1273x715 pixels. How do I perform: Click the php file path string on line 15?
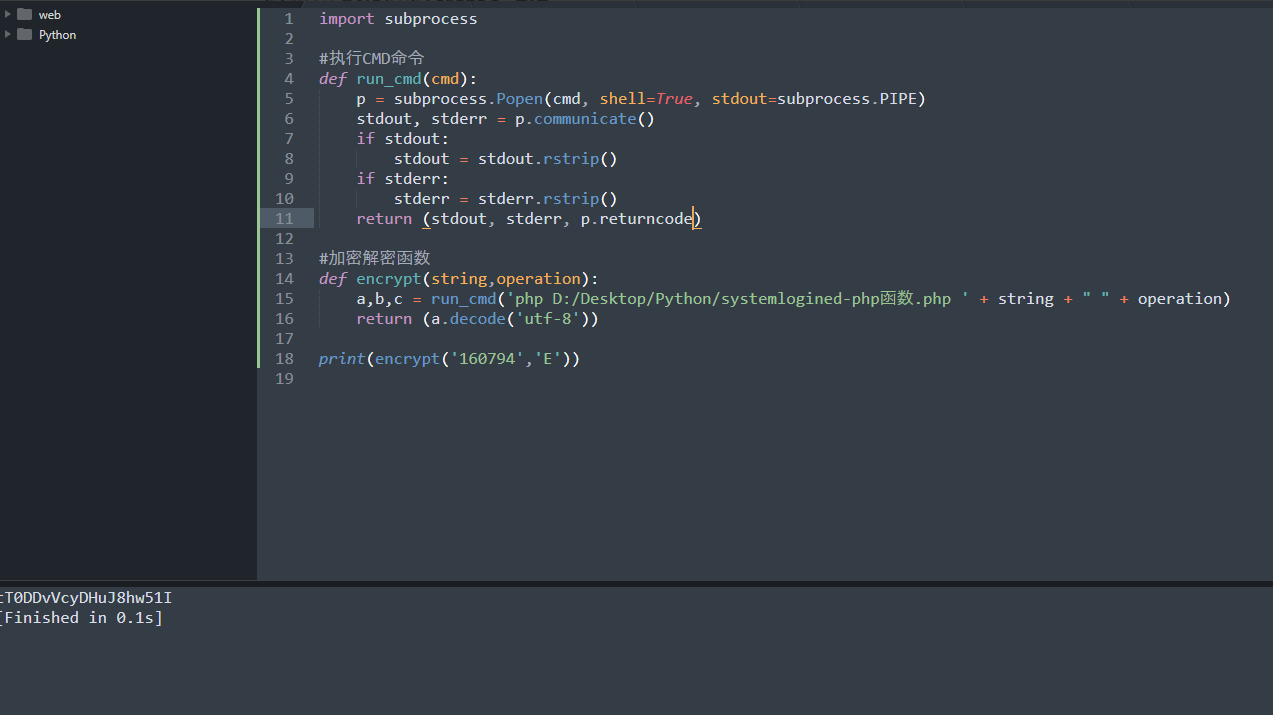click(735, 299)
